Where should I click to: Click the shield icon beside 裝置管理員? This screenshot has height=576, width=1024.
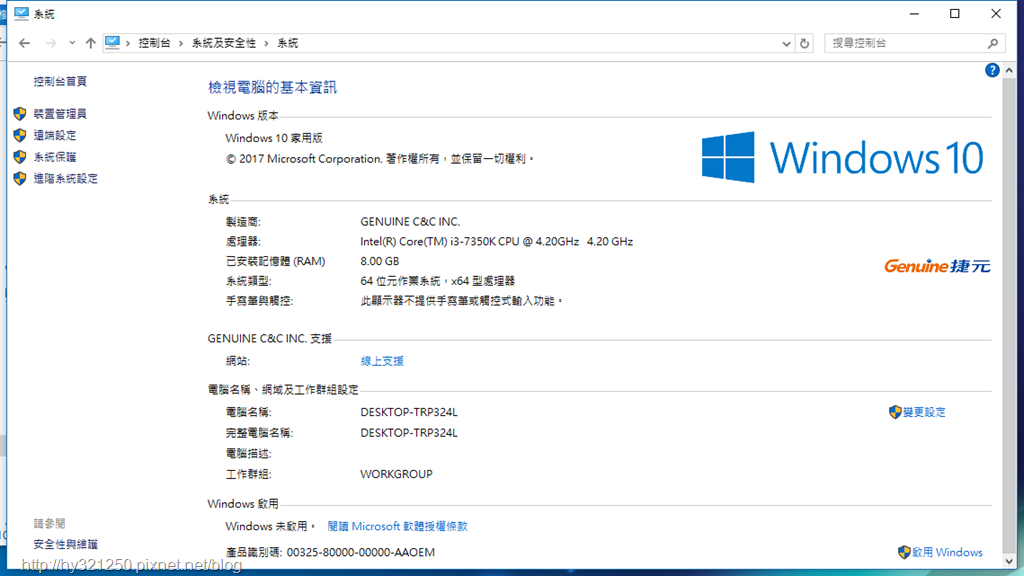click(x=20, y=114)
